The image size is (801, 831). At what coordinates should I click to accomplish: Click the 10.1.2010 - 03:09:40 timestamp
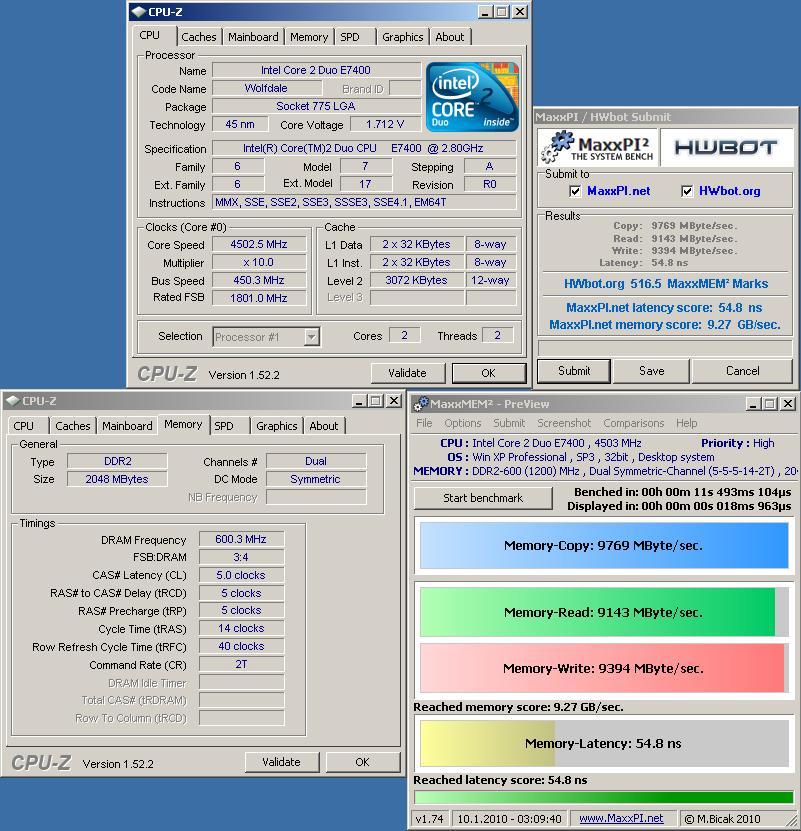tap(509, 819)
